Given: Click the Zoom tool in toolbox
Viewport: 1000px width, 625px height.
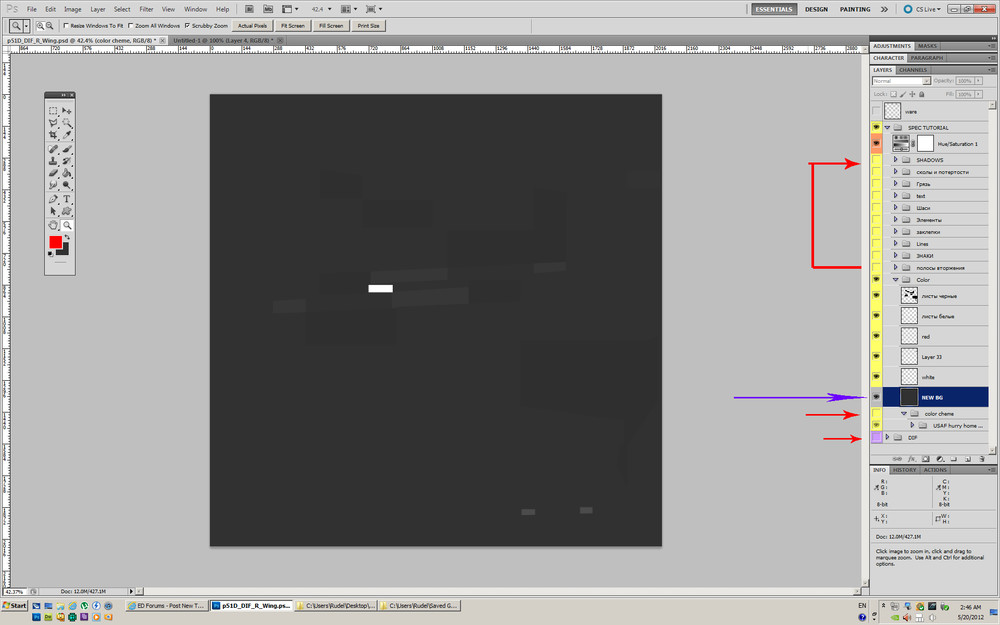Looking at the screenshot, I should pyautogui.click(x=66, y=225).
